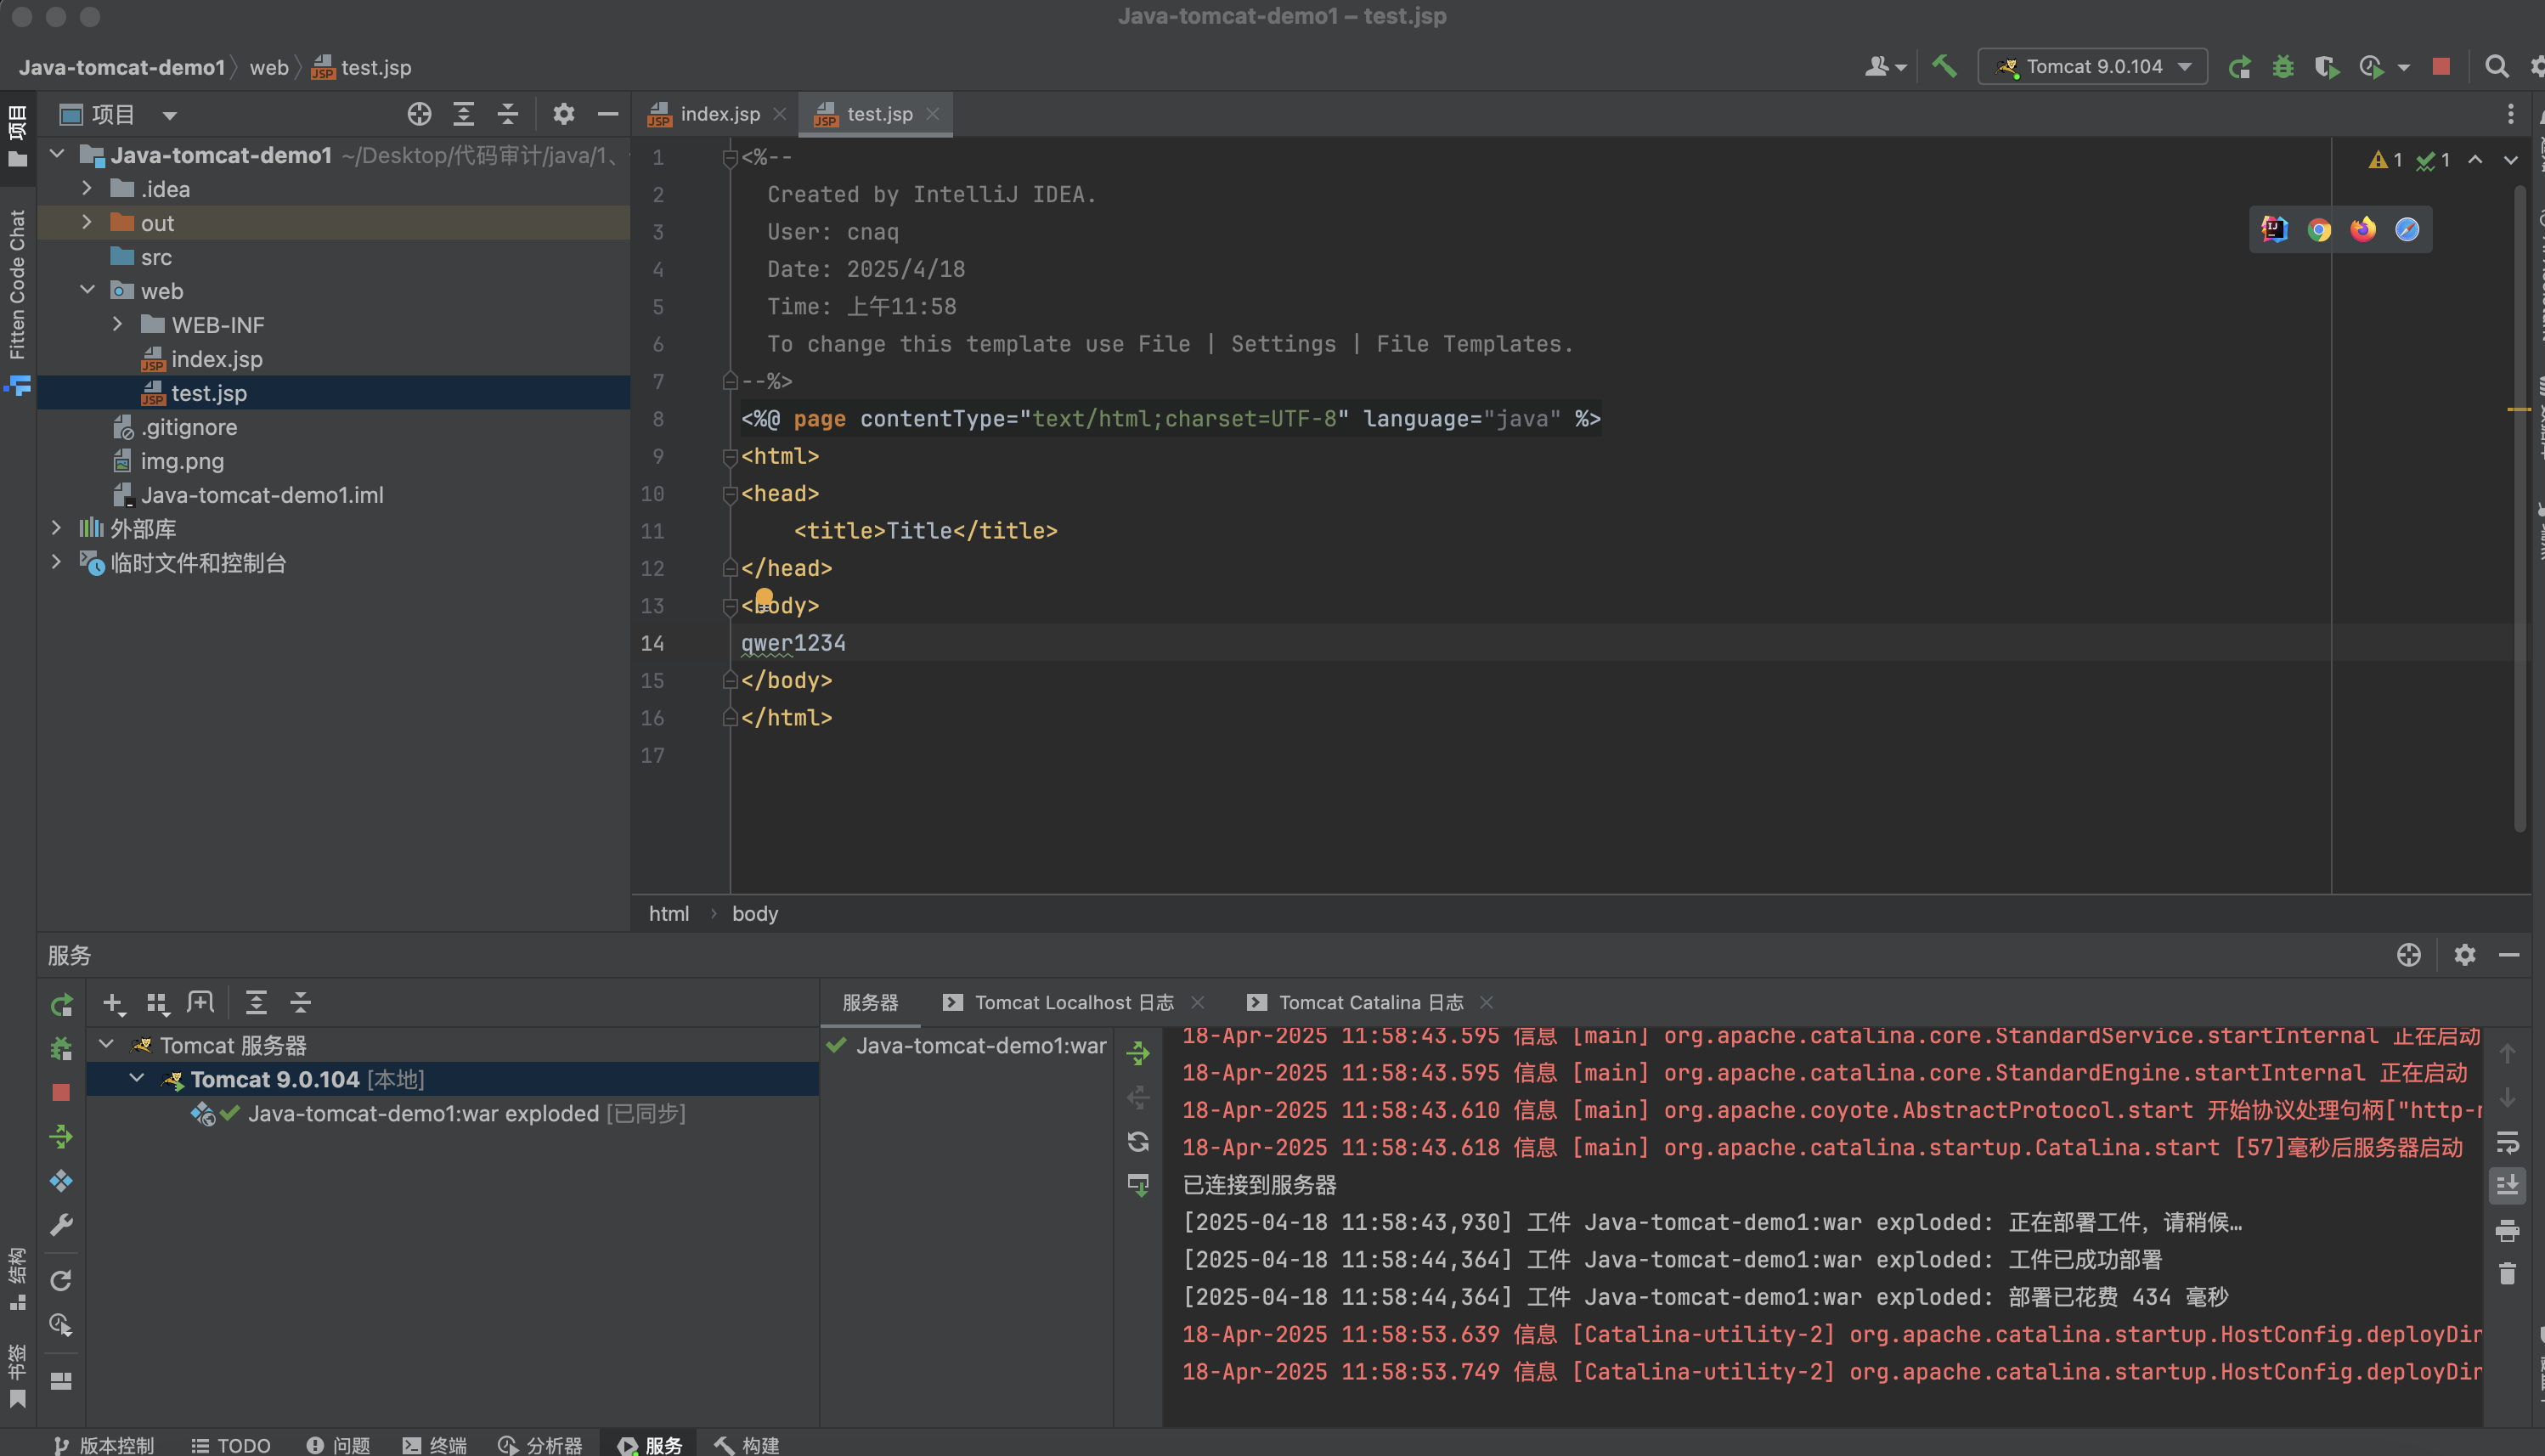Viewport: 2545px width, 1456px height.
Task: Open the Tomcat Catalina 日志 tab
Action: 1370,1002
